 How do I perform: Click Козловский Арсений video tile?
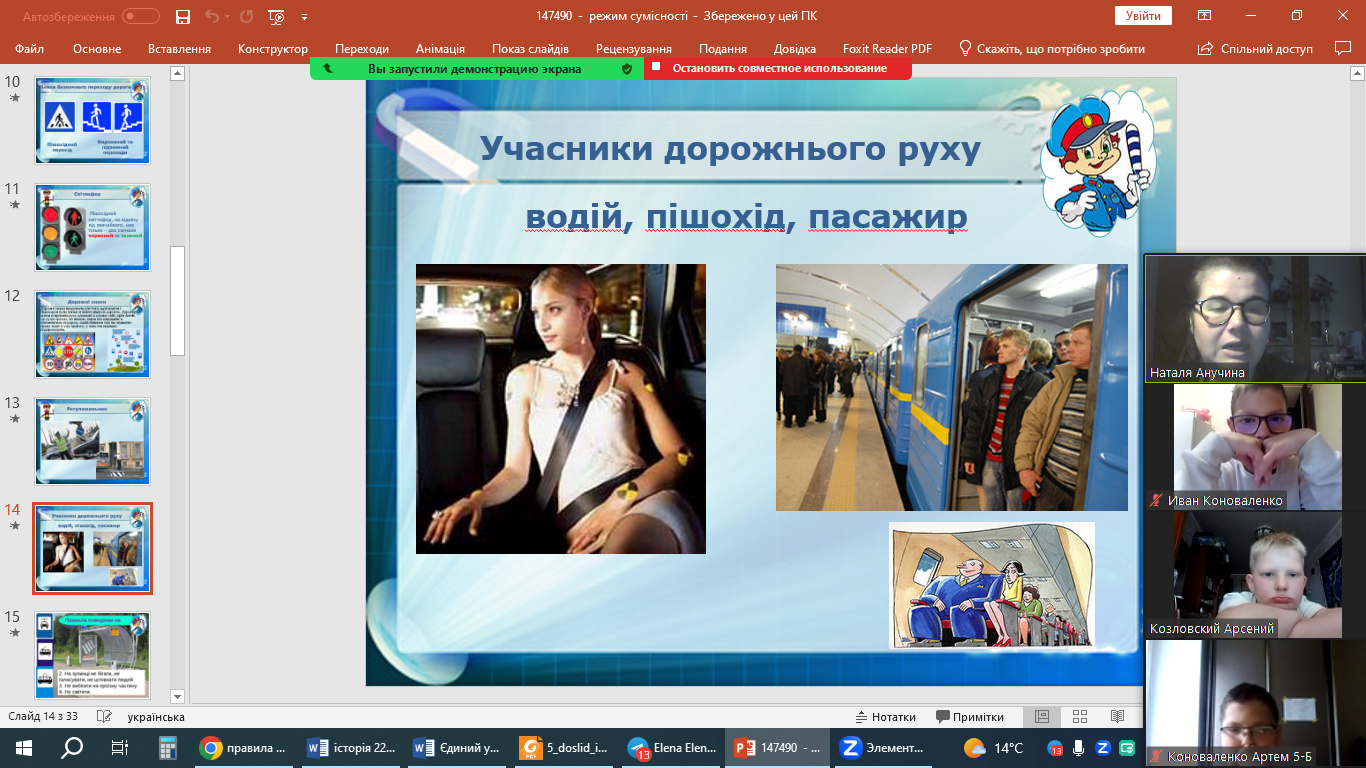coord(1255,575)
